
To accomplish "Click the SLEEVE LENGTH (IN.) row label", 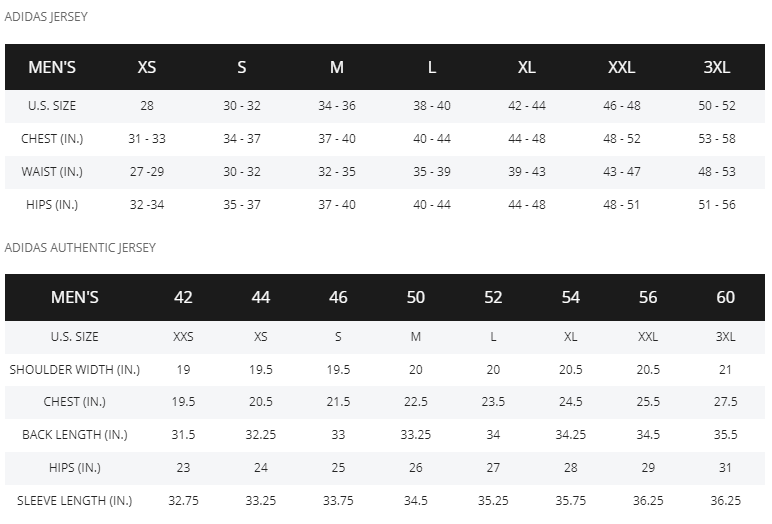I will (x=75, y=500).
